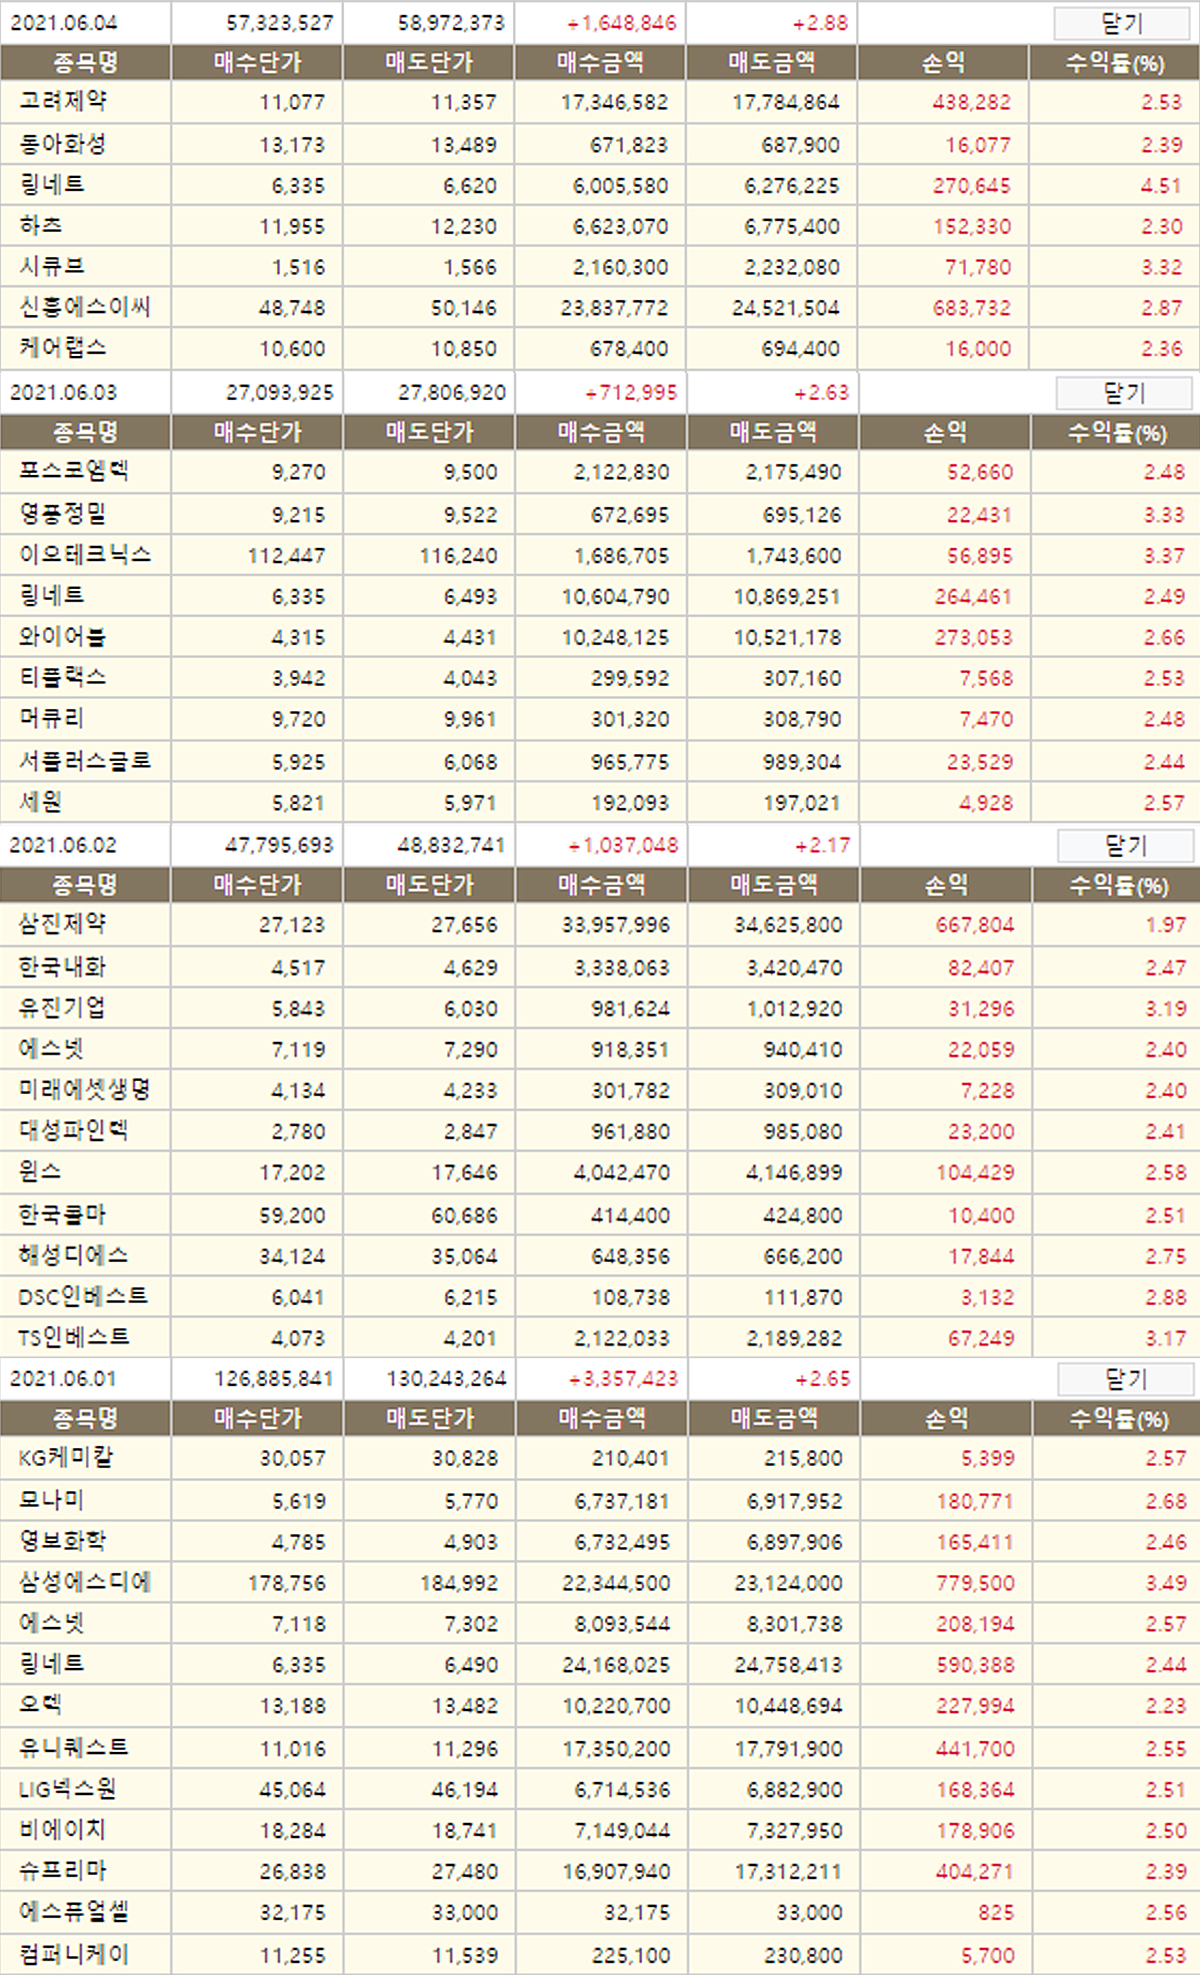Click stock name 와이어블
Image resolution: width=1200 pixels, height=1975 pixels.
(x=62, y=637)
